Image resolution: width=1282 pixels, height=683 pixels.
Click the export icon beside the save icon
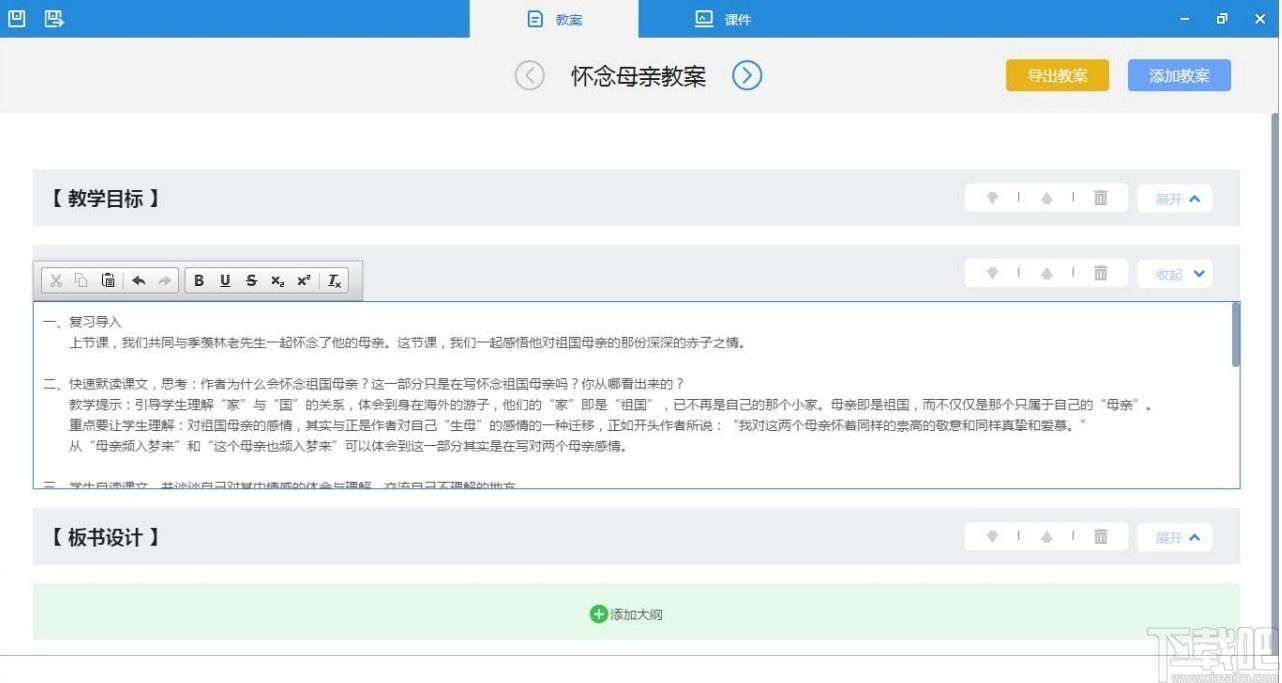click(x=54, y=19)
